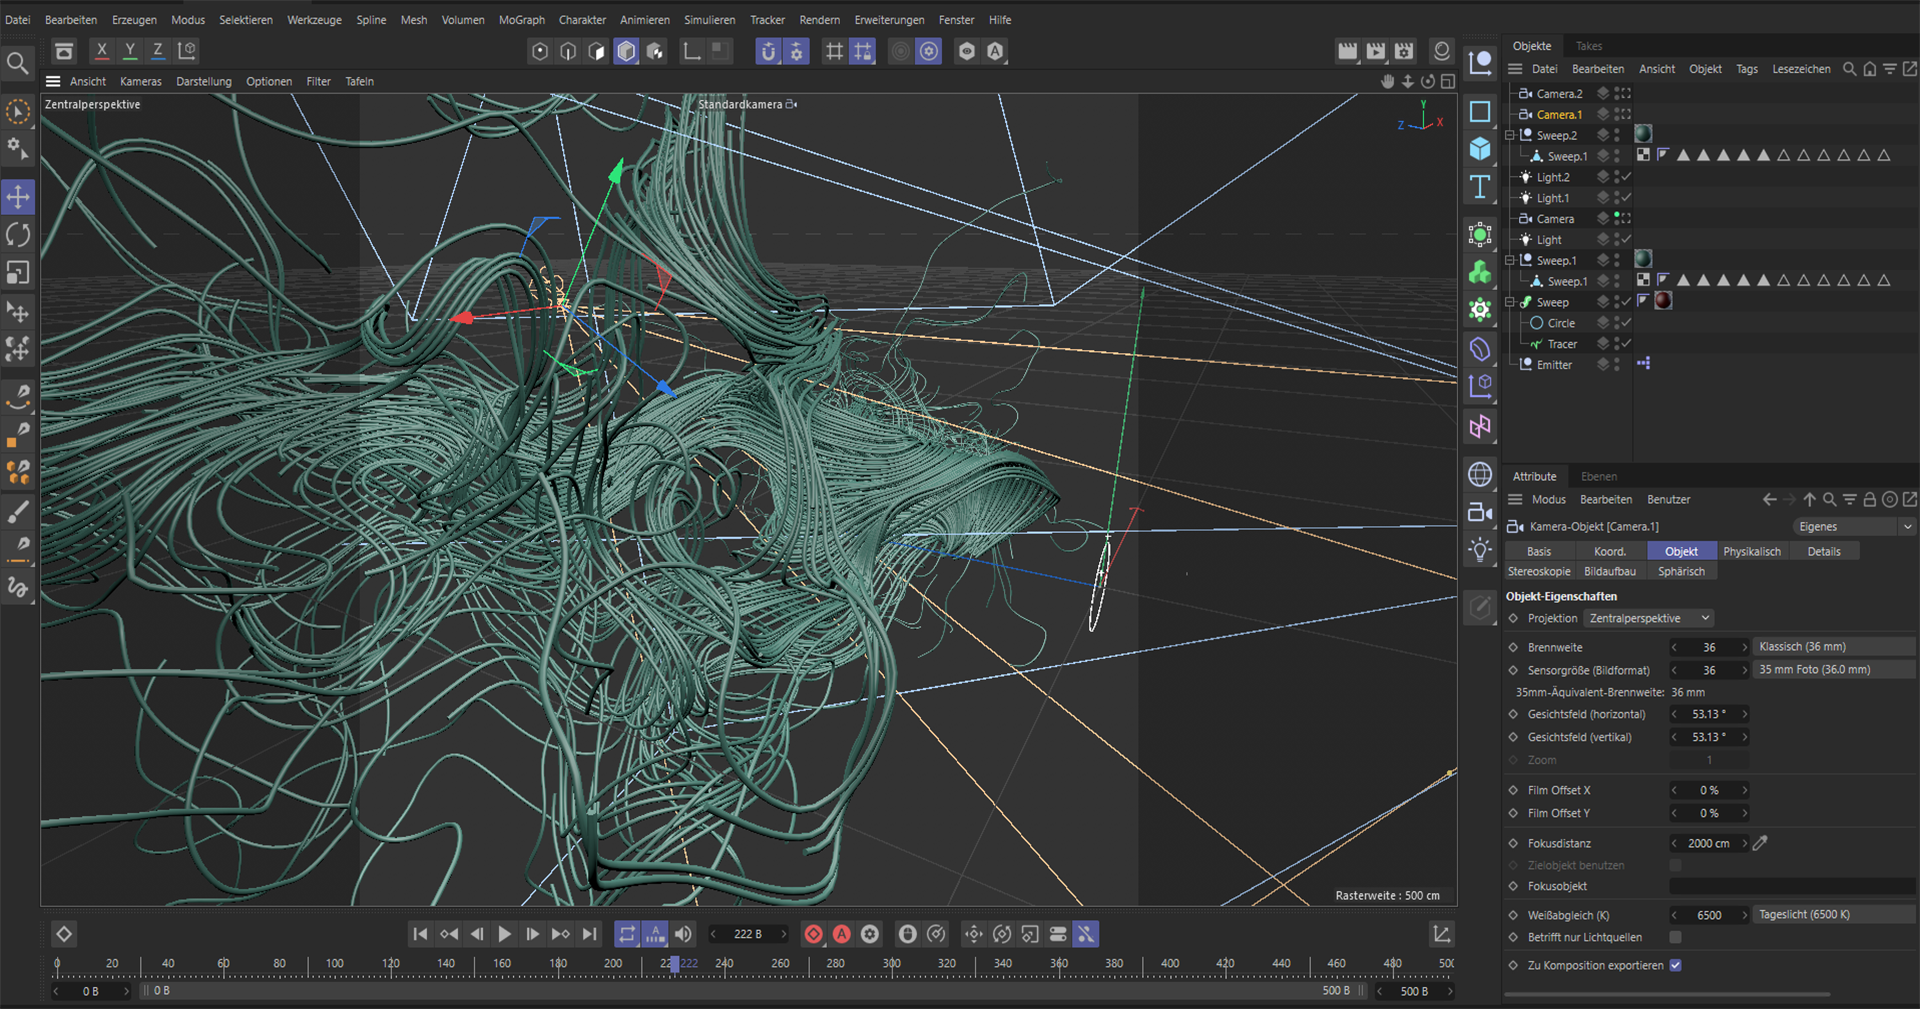Image resolution: width=1920 pixels, height=1009 pixels.
Task: Open the Bildaufbau tab
Action: click(x=1609, y=572)
